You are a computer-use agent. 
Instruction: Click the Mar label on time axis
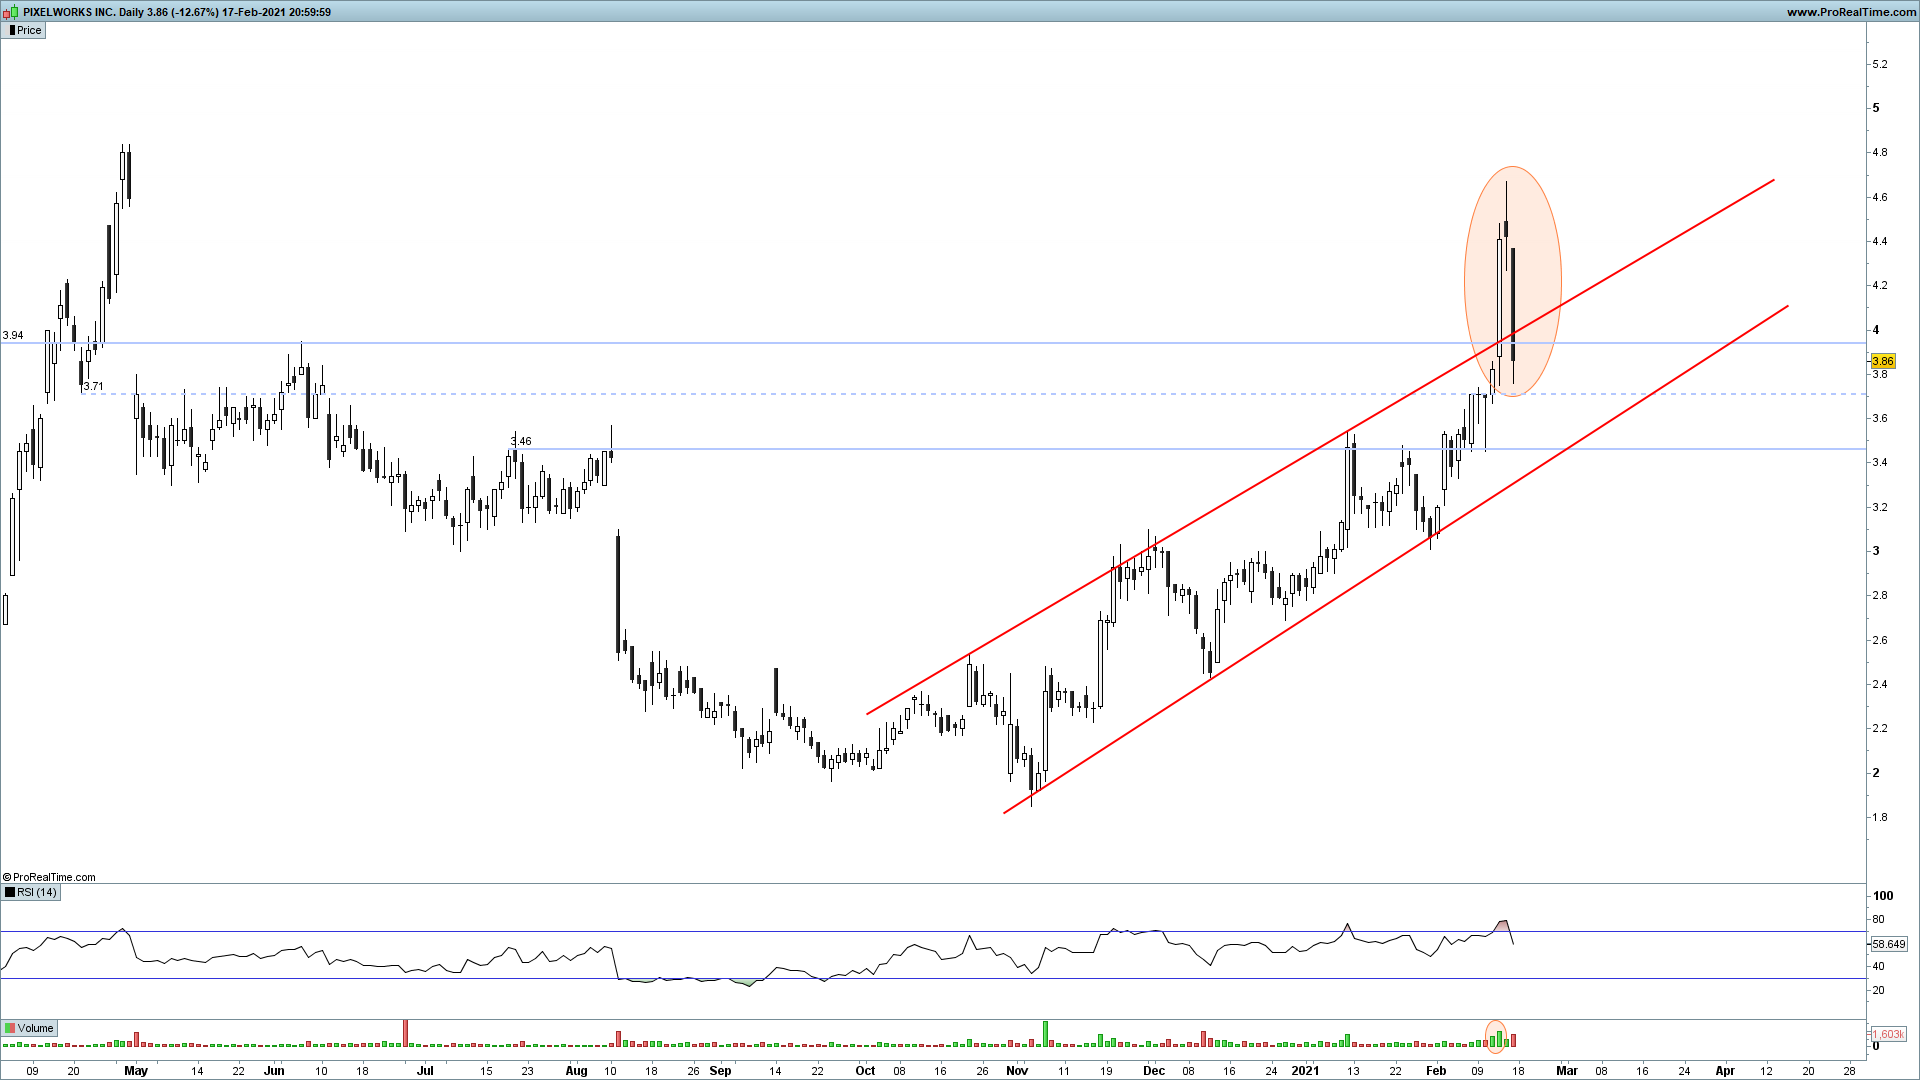1566,1070
